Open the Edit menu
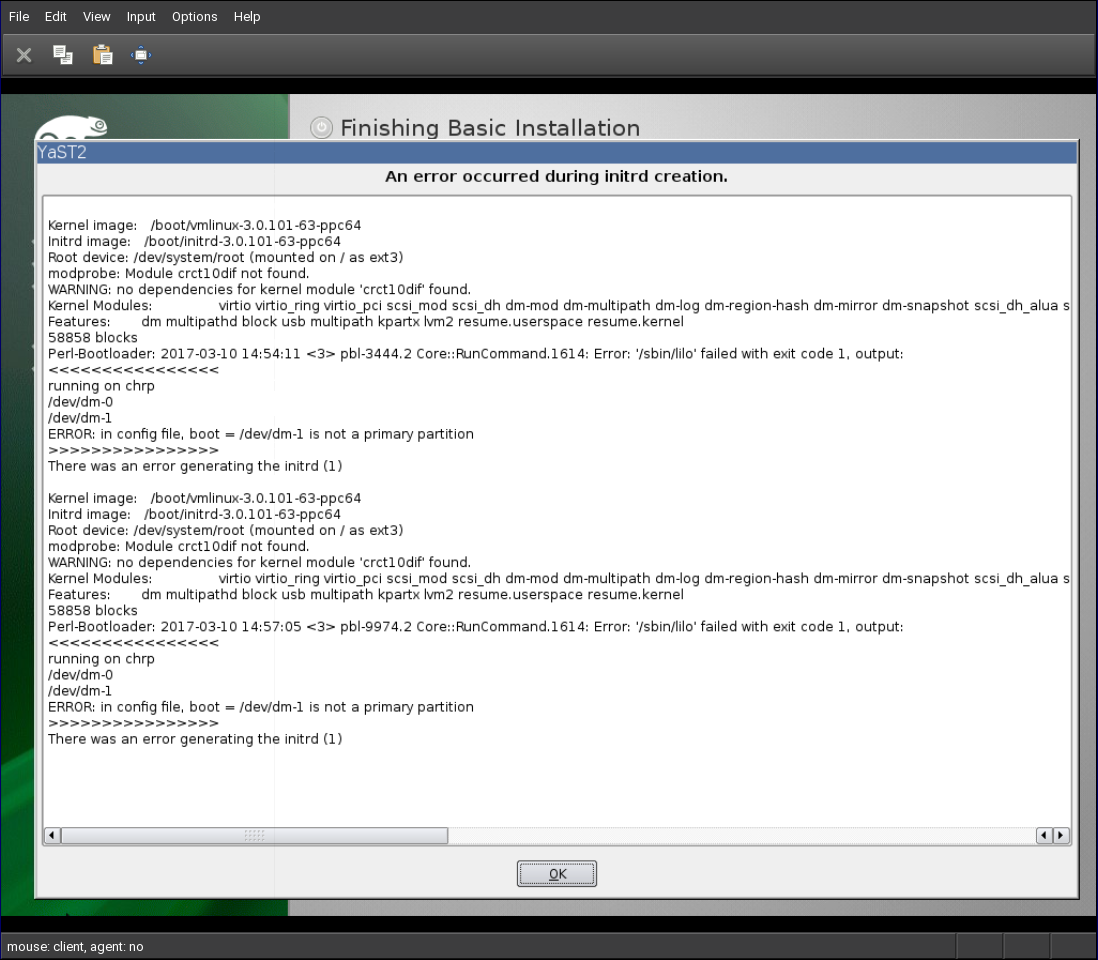This screenshot has height=960, width=1098. (x=55, y=16)
